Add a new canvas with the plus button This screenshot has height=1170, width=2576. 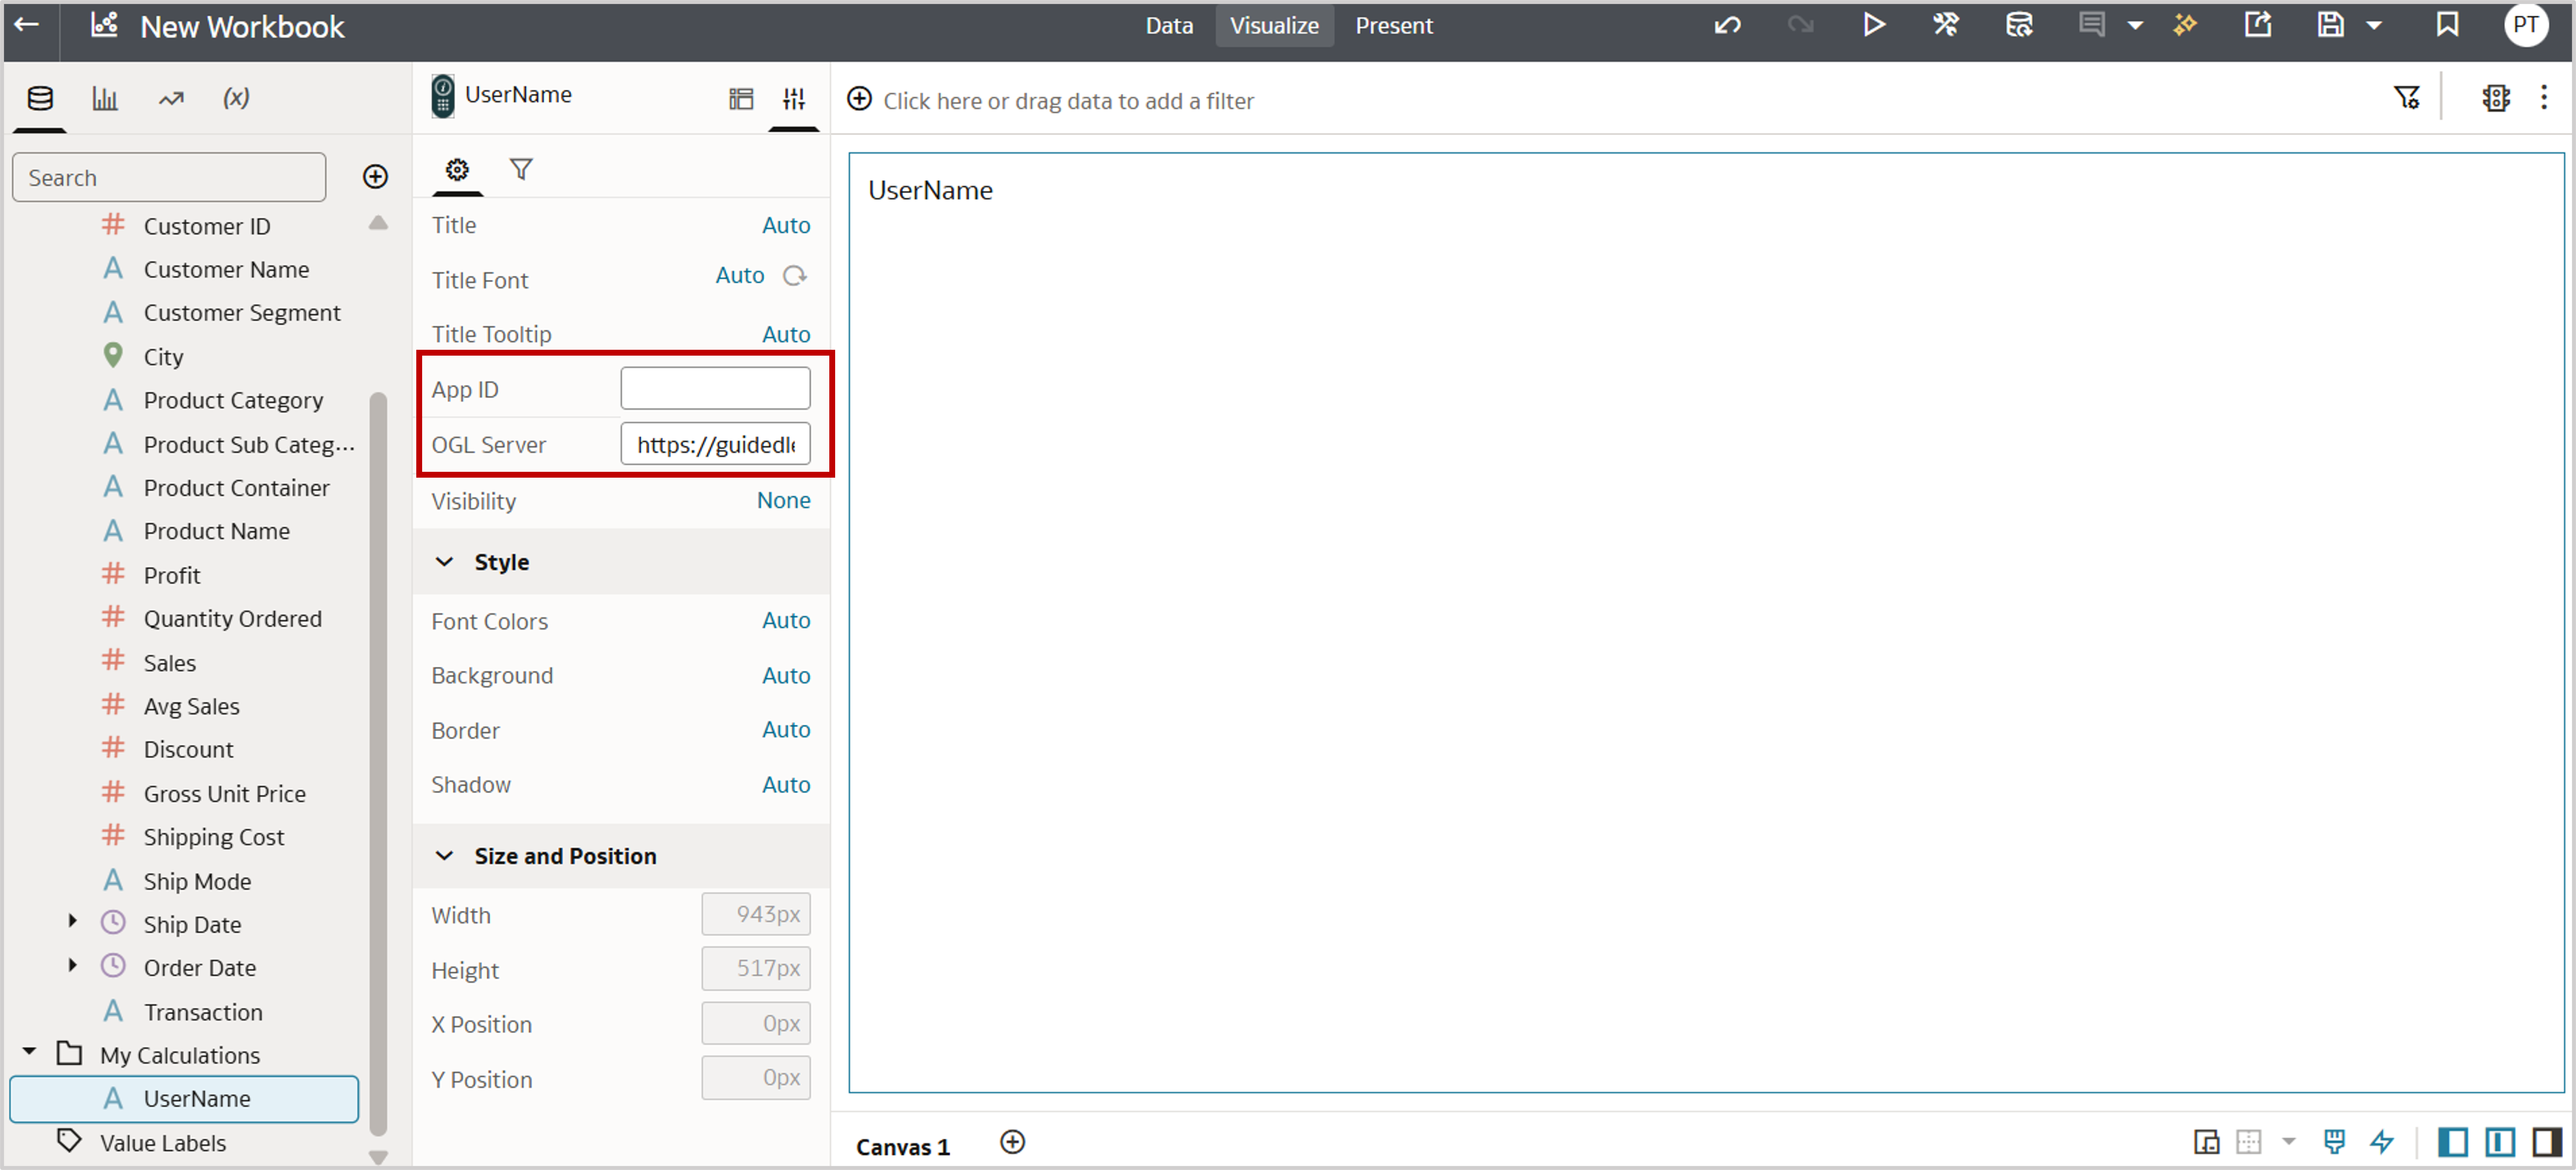click(x=1012, y=1142)
